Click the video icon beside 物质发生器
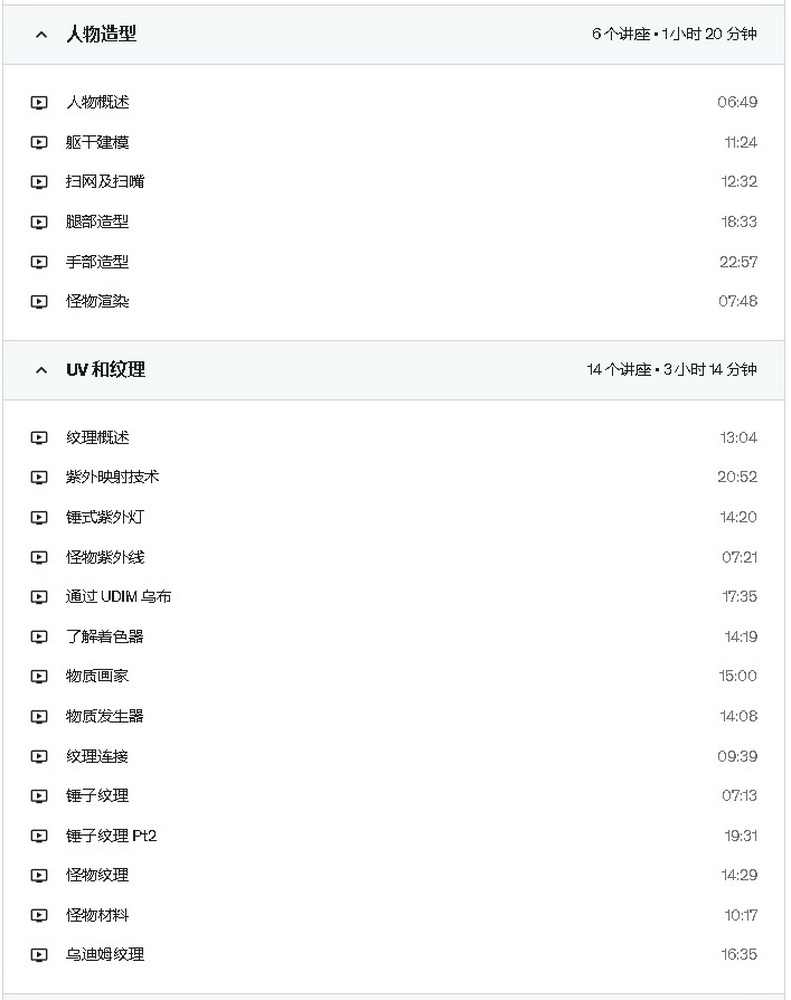The width and height of the screenshot is (791, 1000). pyautogui.click(x=39, y=716)
